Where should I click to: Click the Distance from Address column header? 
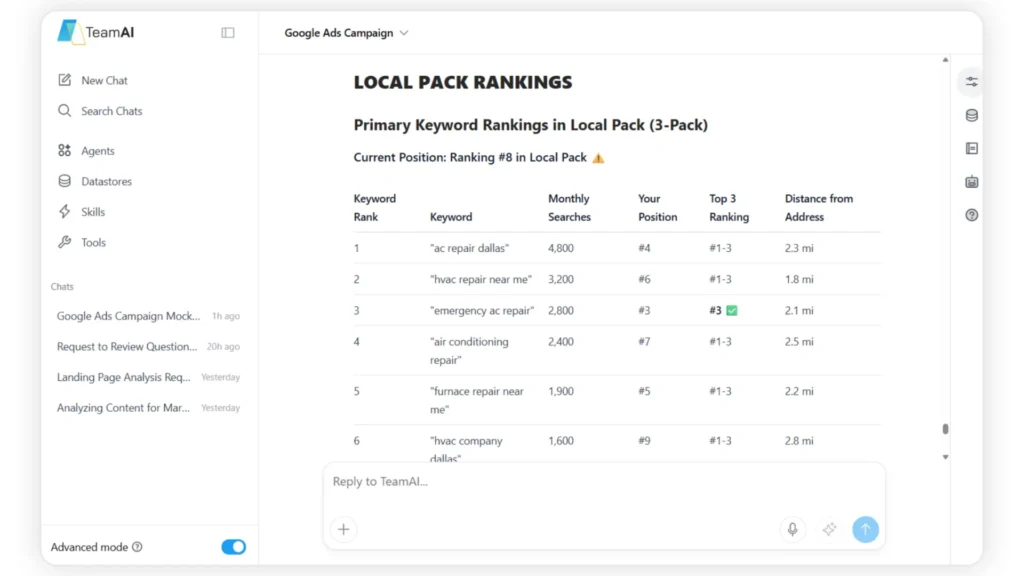point(819,208)
